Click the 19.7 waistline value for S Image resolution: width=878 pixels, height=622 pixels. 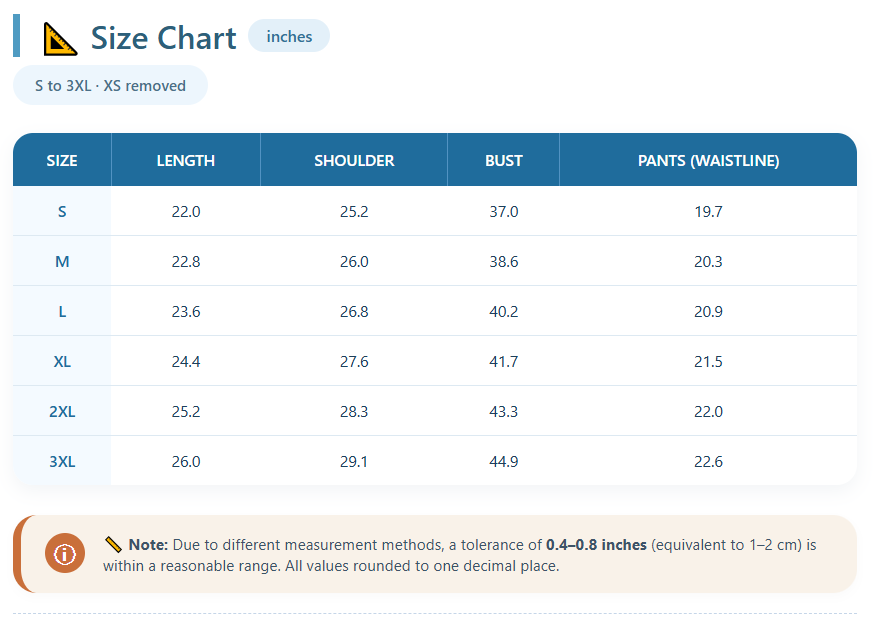[x=708, y=211]
